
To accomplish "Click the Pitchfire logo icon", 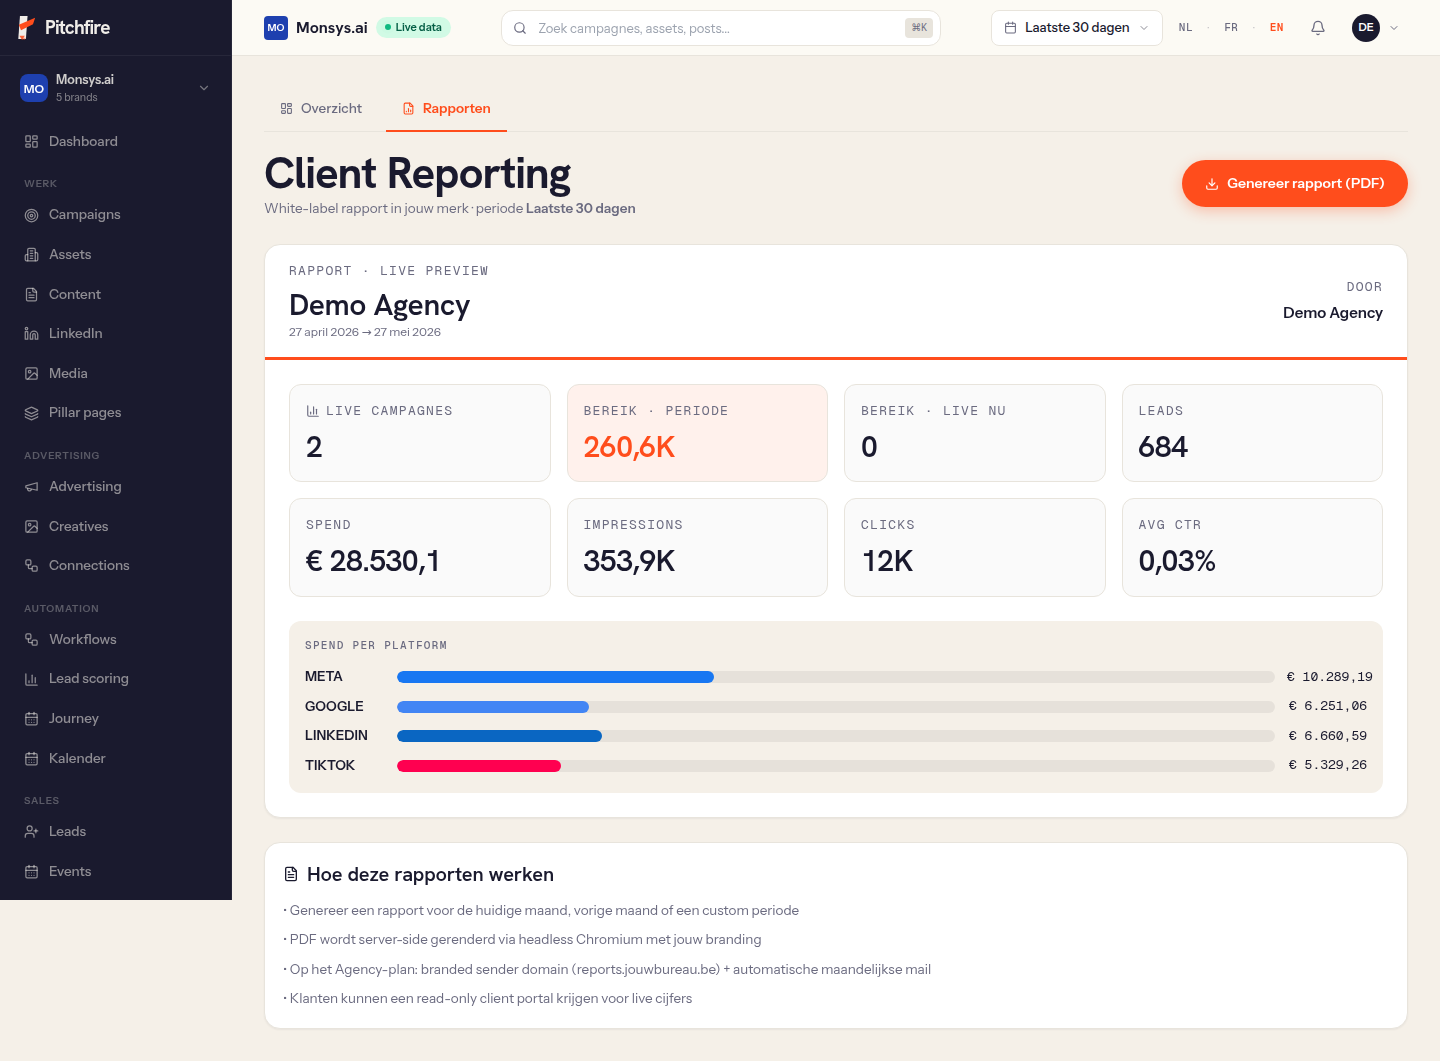I will [27, 28].
